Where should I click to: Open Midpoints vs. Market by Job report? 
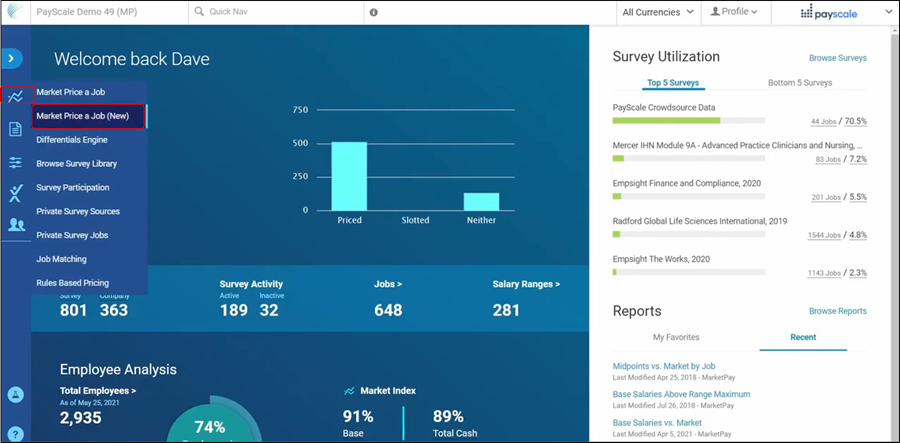(679, 366)
